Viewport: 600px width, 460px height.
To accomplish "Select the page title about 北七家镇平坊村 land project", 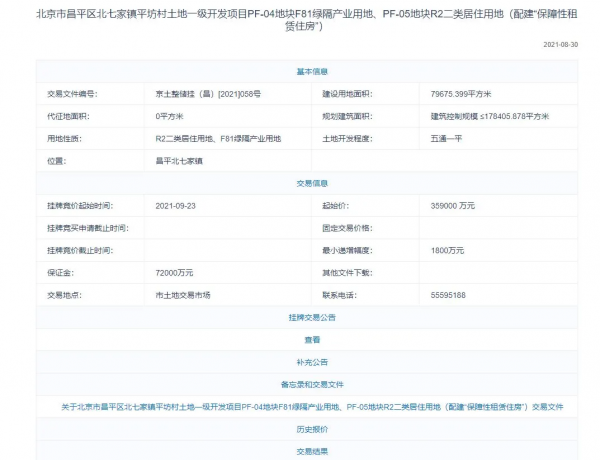I will [307, 20].
